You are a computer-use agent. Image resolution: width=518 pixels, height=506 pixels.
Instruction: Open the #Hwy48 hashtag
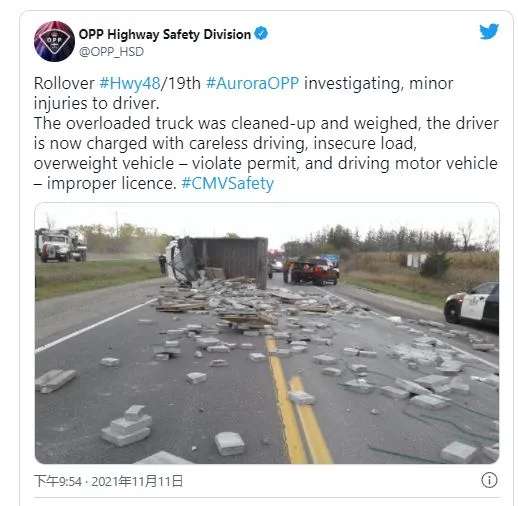[x=130, y=83]
